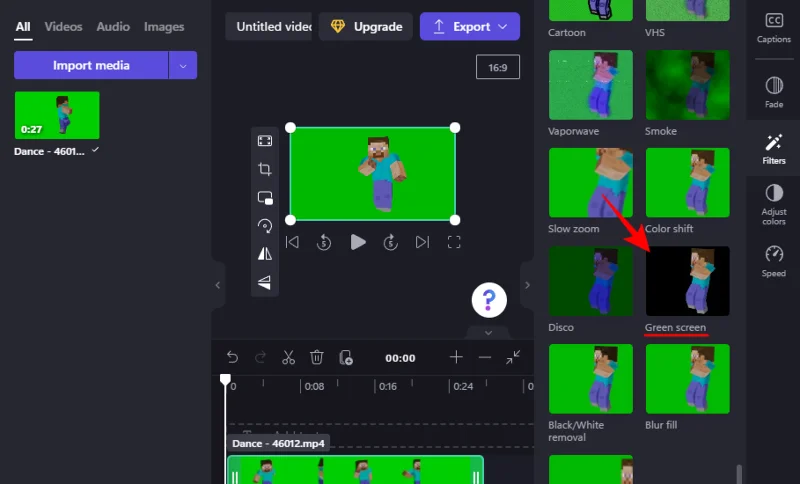This screenshot has height=484, width=800.
Task: Duplicate the selected clip
Action: (346, 358)
